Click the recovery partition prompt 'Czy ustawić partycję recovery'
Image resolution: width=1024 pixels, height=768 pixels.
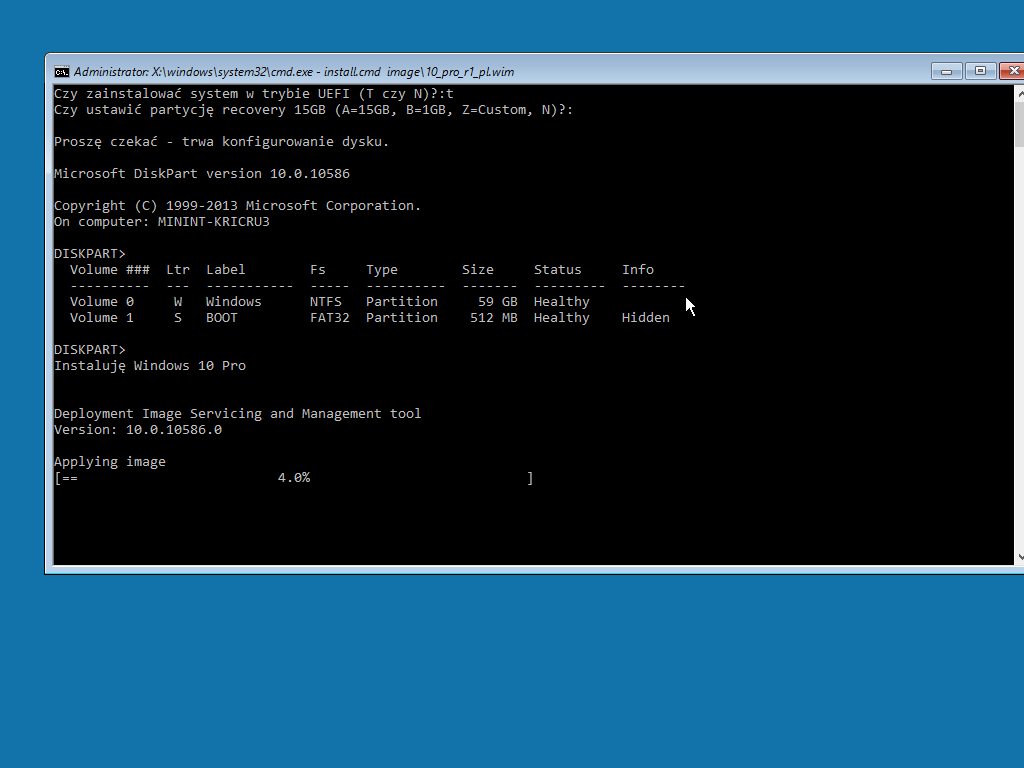[313, 110]
